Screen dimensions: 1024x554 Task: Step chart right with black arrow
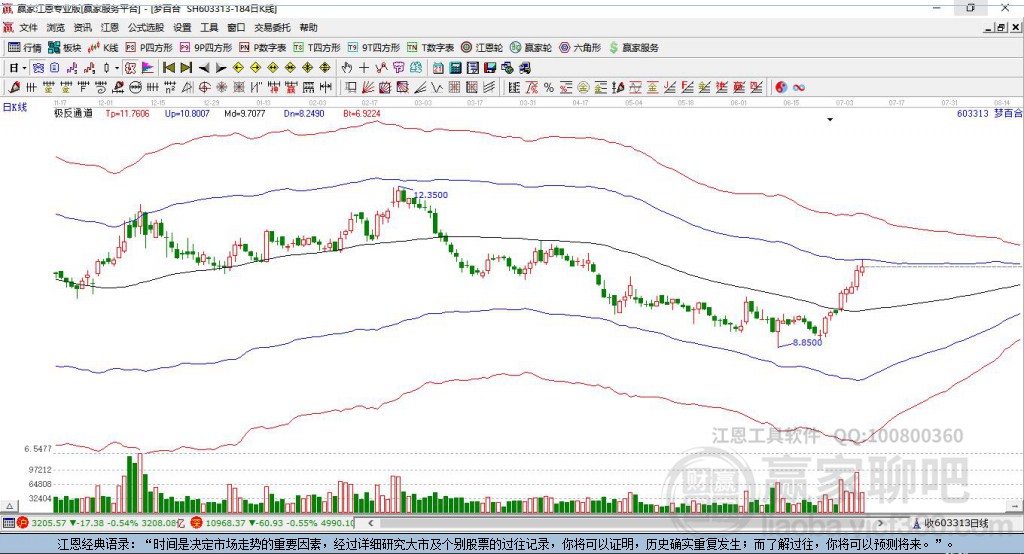click(x=221, y=68)
